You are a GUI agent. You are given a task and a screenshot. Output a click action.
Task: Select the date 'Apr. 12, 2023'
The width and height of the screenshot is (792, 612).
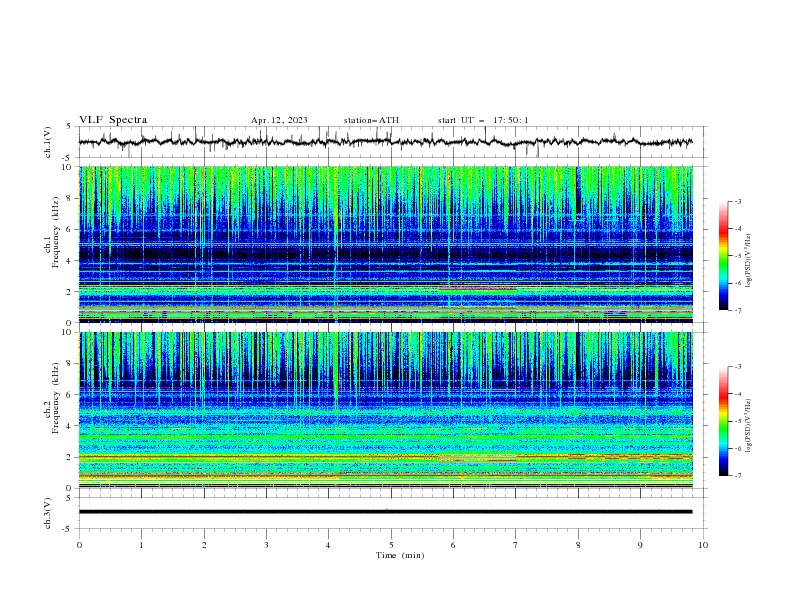(x=279, y=120)
